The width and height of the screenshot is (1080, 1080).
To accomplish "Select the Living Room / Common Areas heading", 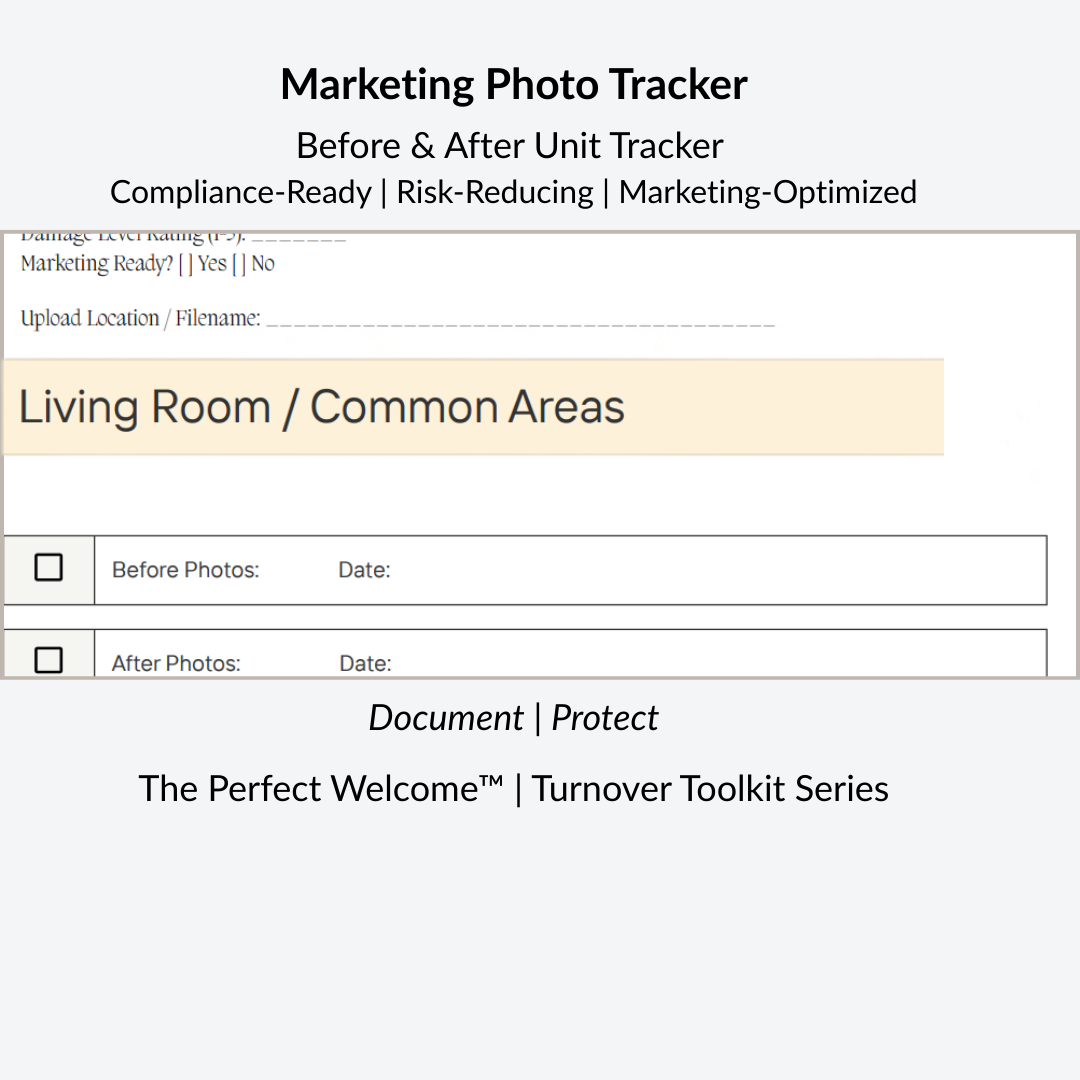I will [x=322, y=406].
